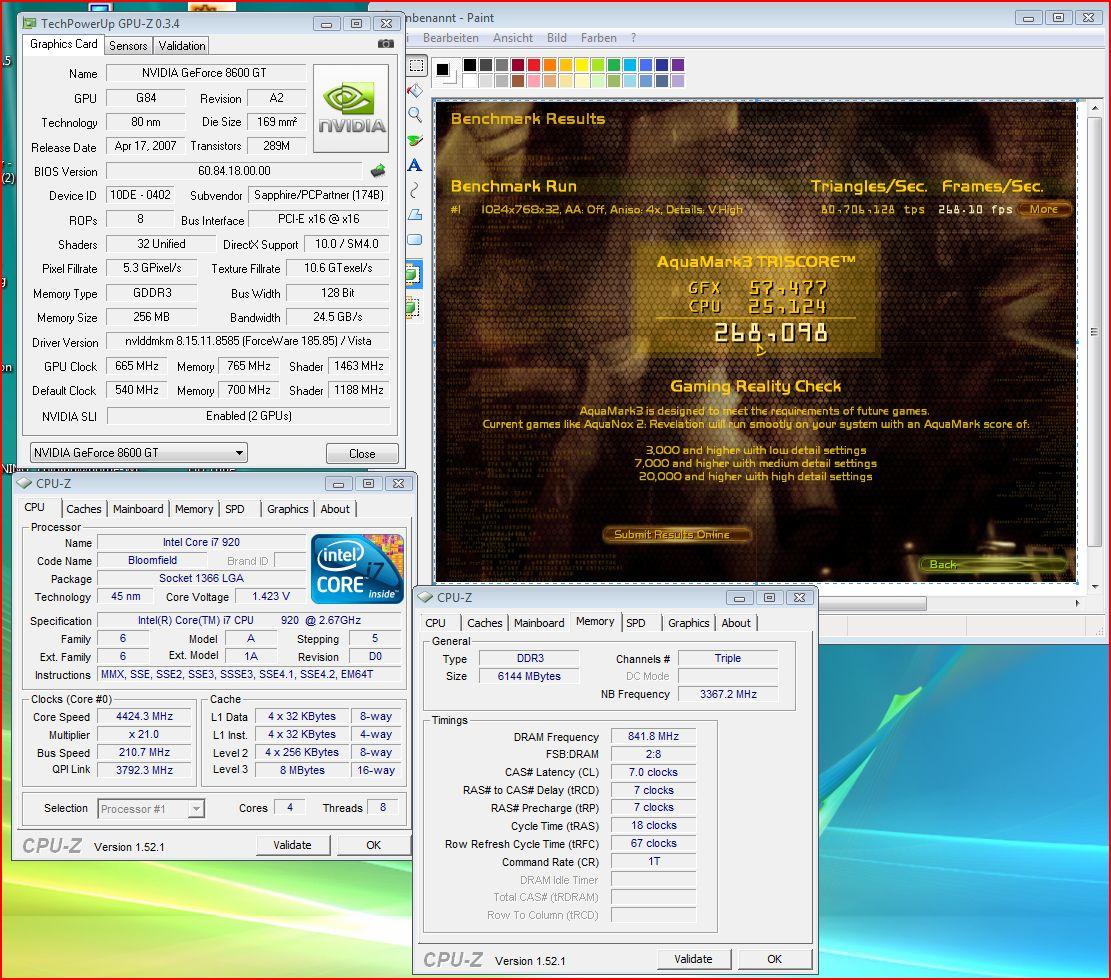
Task: Click Paint's current foreground color box
Action: [x=443, y=69]
